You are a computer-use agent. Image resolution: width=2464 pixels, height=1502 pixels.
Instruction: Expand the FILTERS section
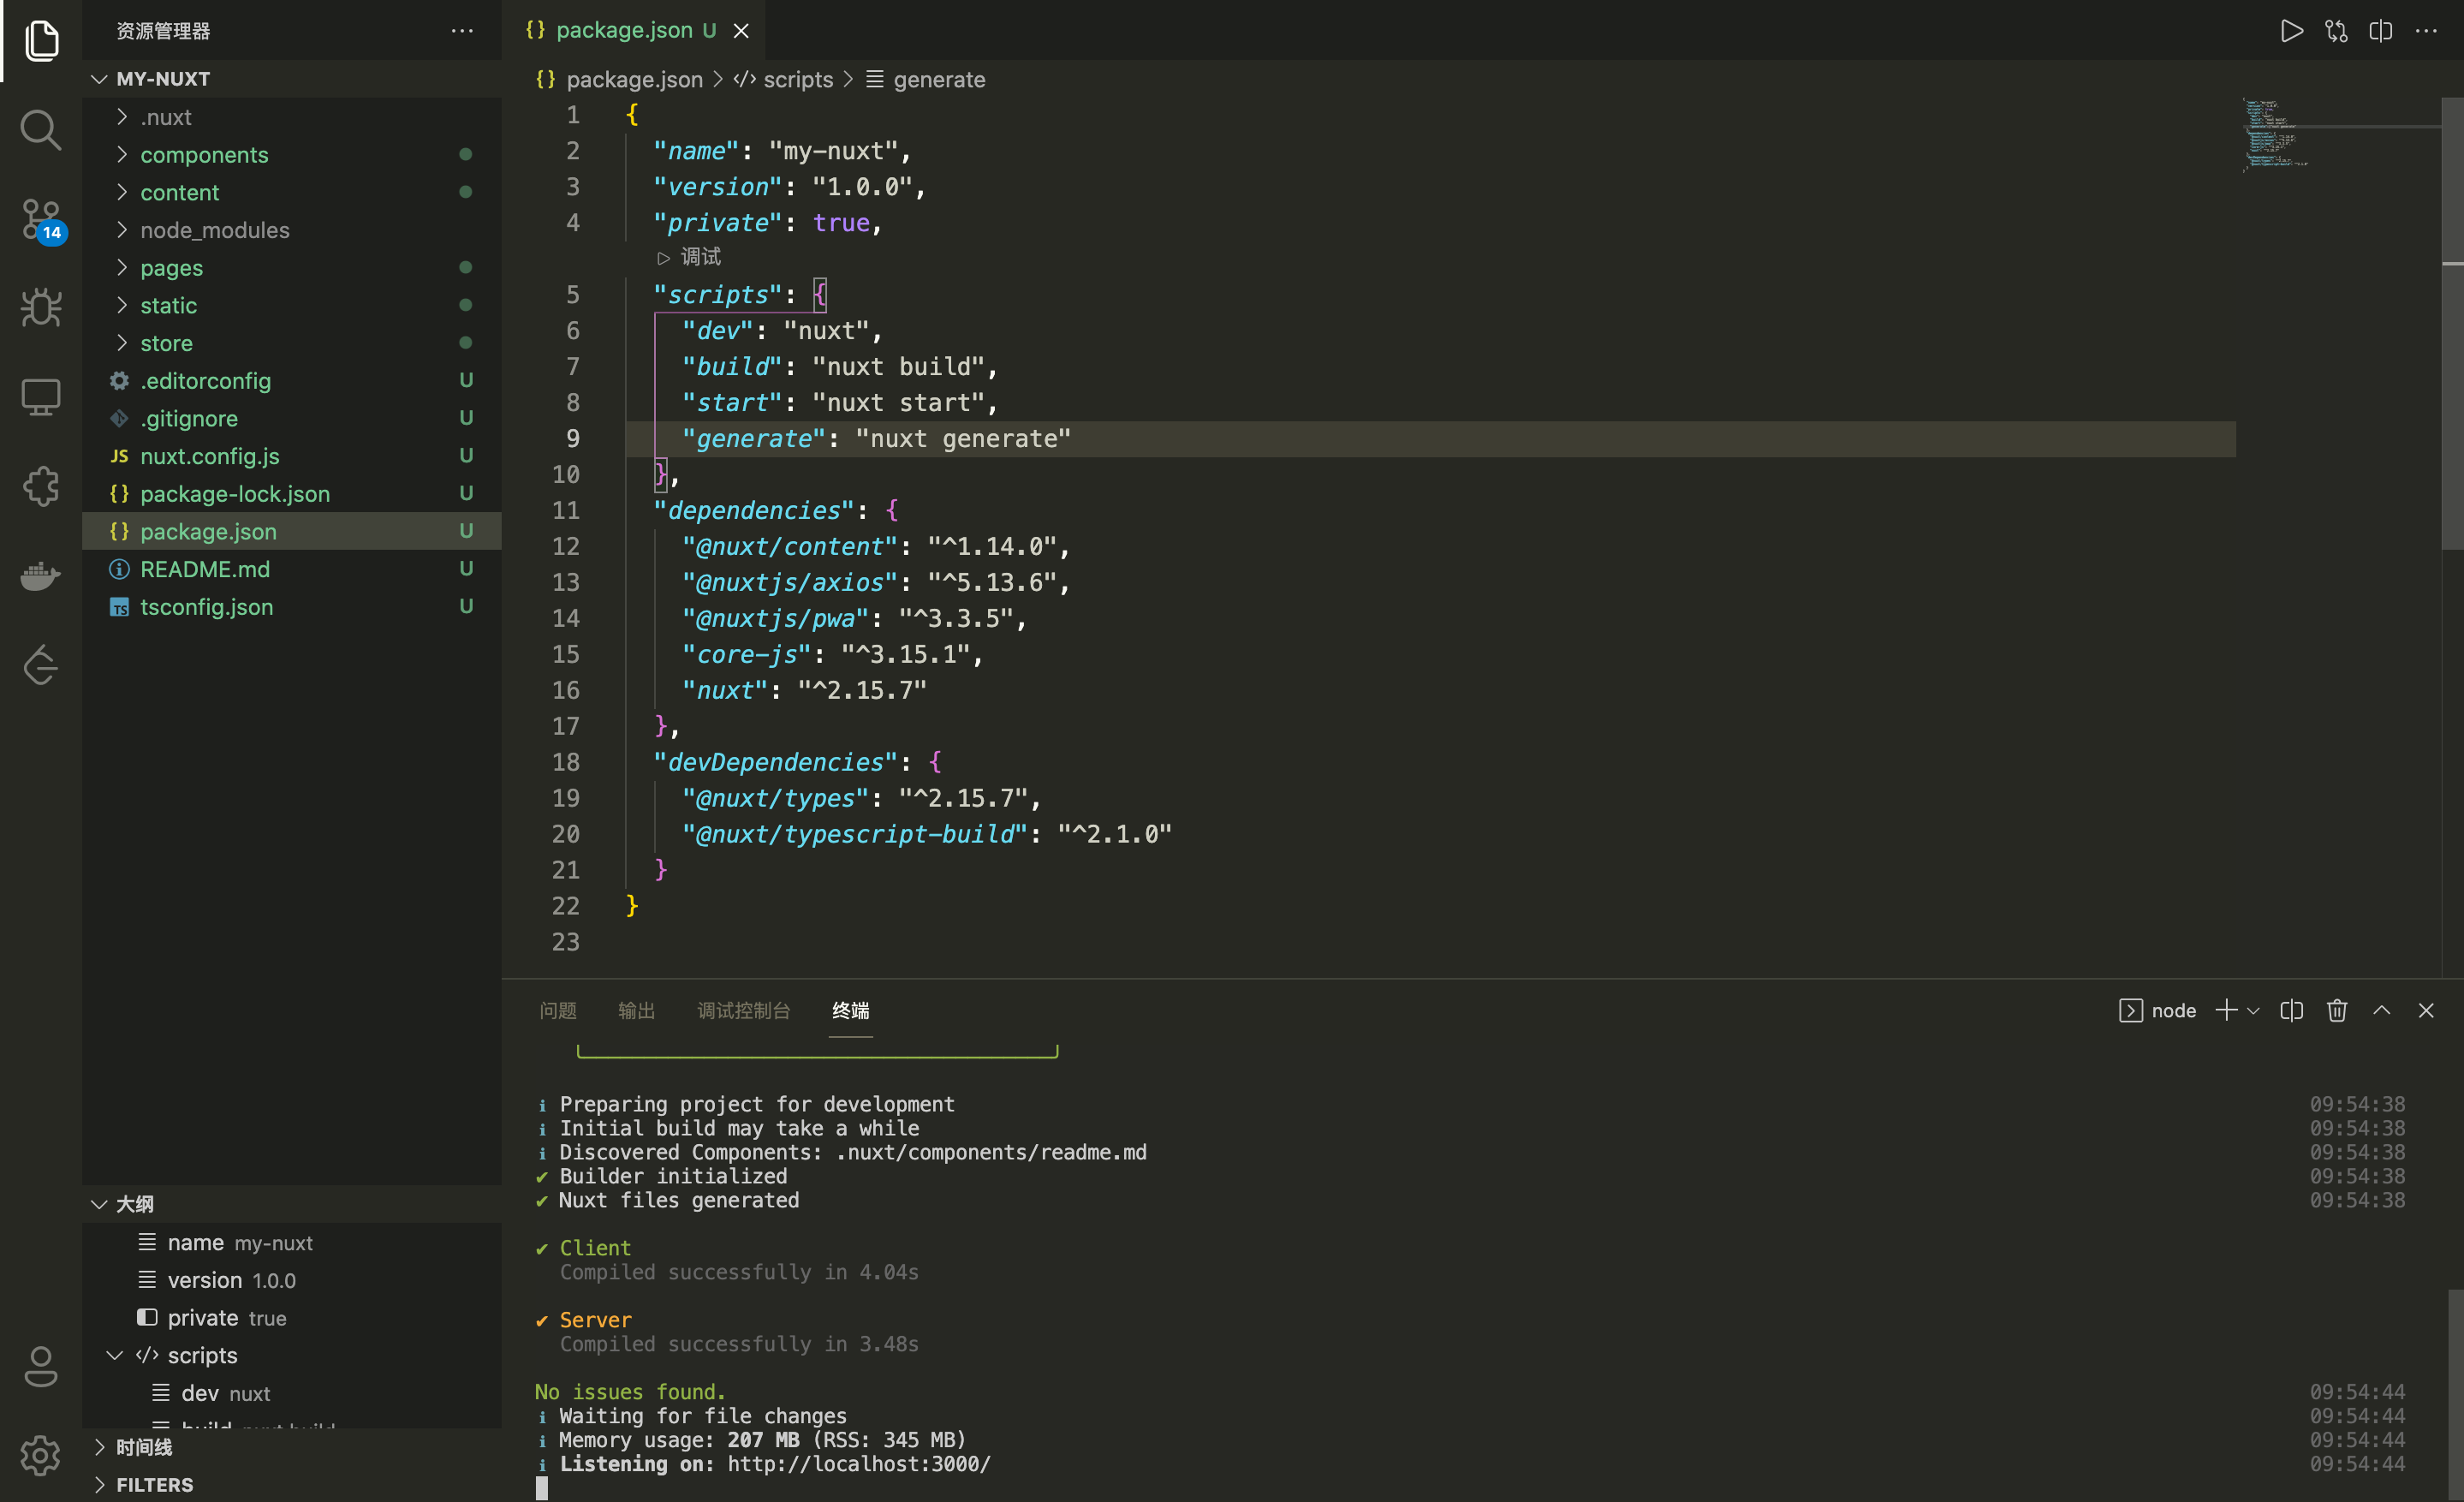click(292, 1484)
